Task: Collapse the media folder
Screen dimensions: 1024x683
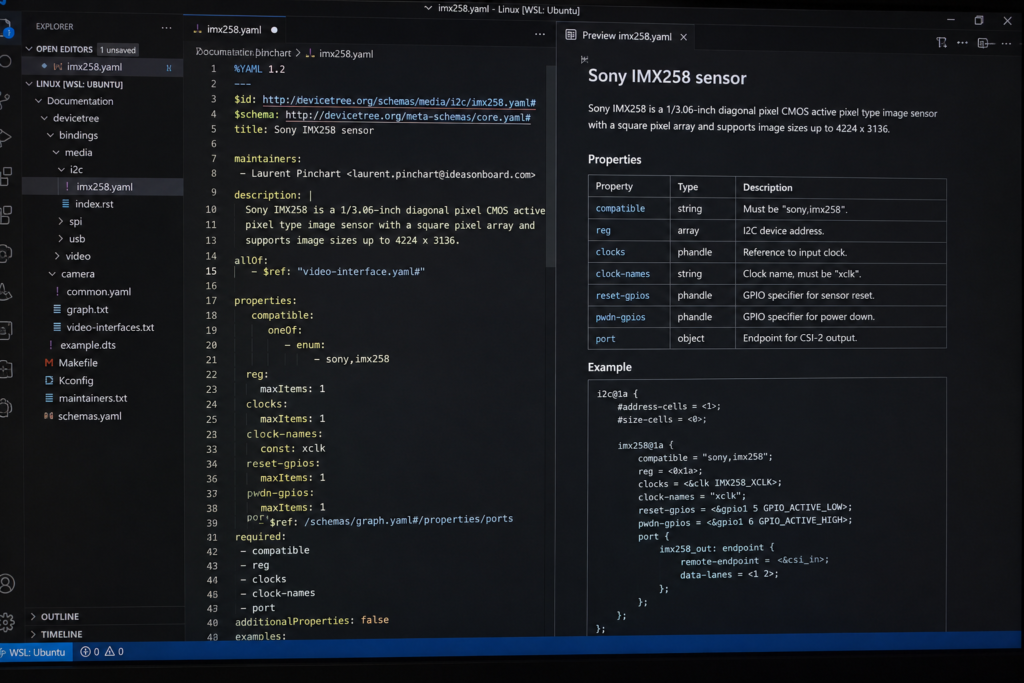Action: [x=56, y=152]
